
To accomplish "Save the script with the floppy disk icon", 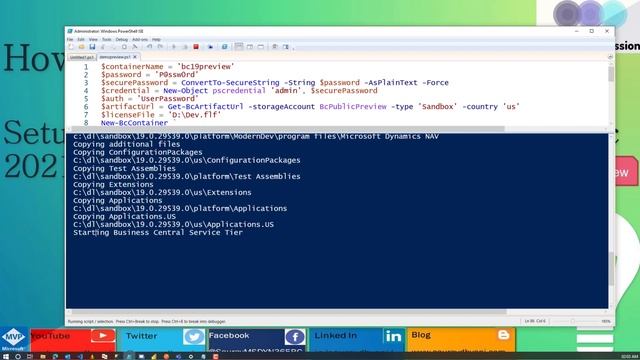I will (x=92, y=47).
